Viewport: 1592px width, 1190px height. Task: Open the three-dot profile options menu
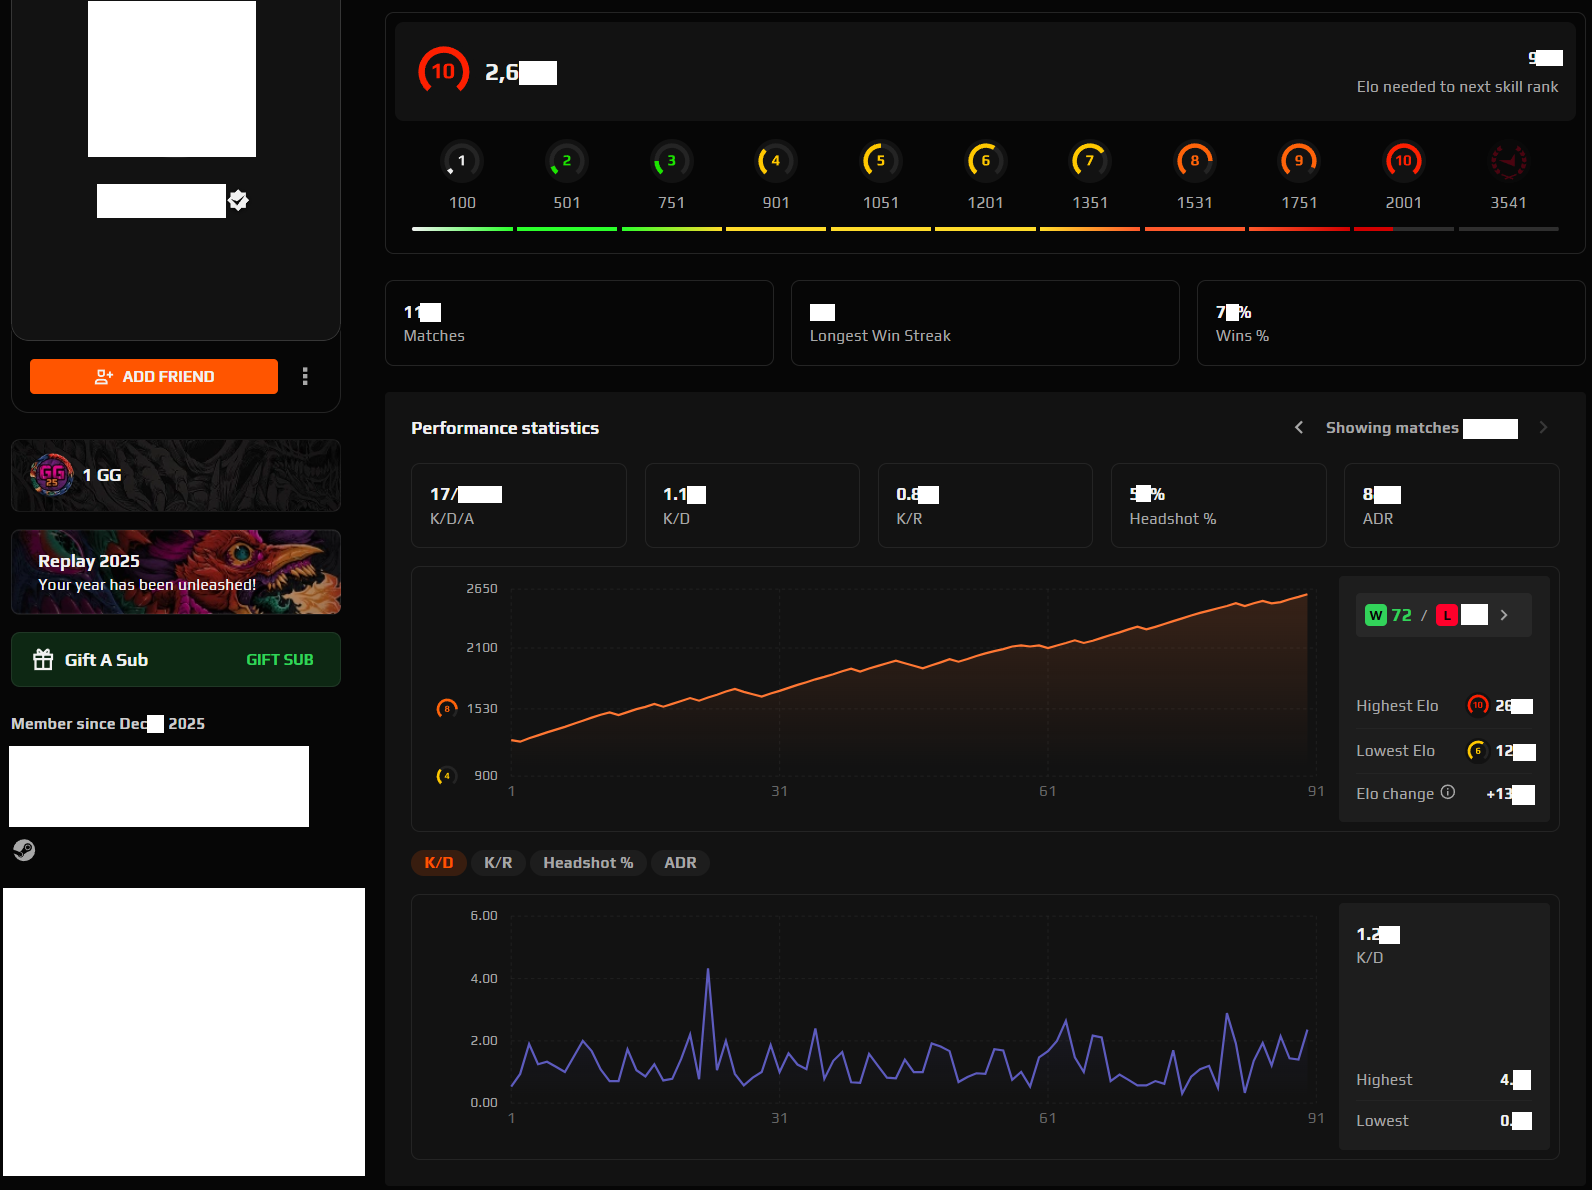[305, 376]
